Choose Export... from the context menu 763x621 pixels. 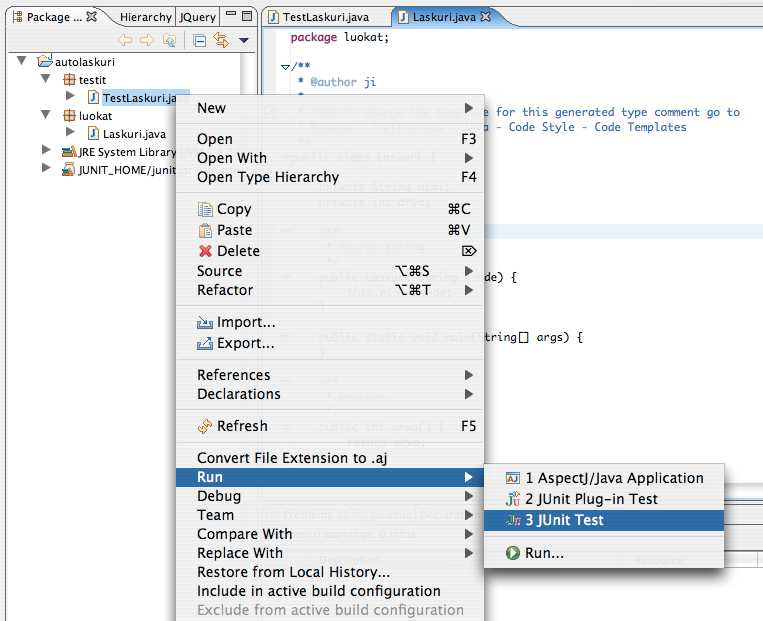330,343
